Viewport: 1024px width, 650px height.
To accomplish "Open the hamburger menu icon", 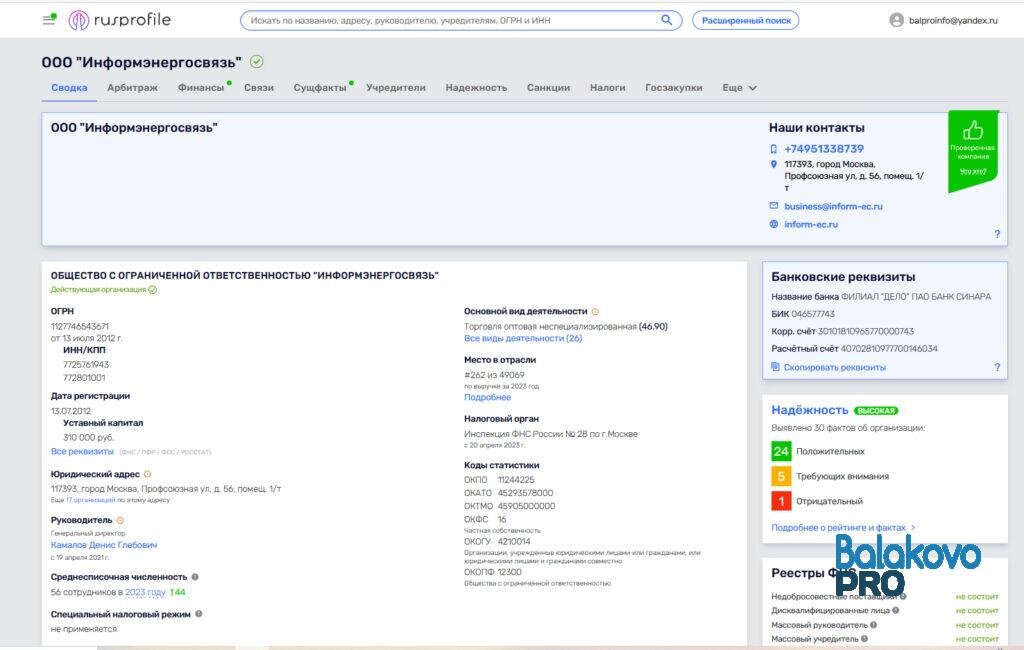I will [x=49, y=20].
